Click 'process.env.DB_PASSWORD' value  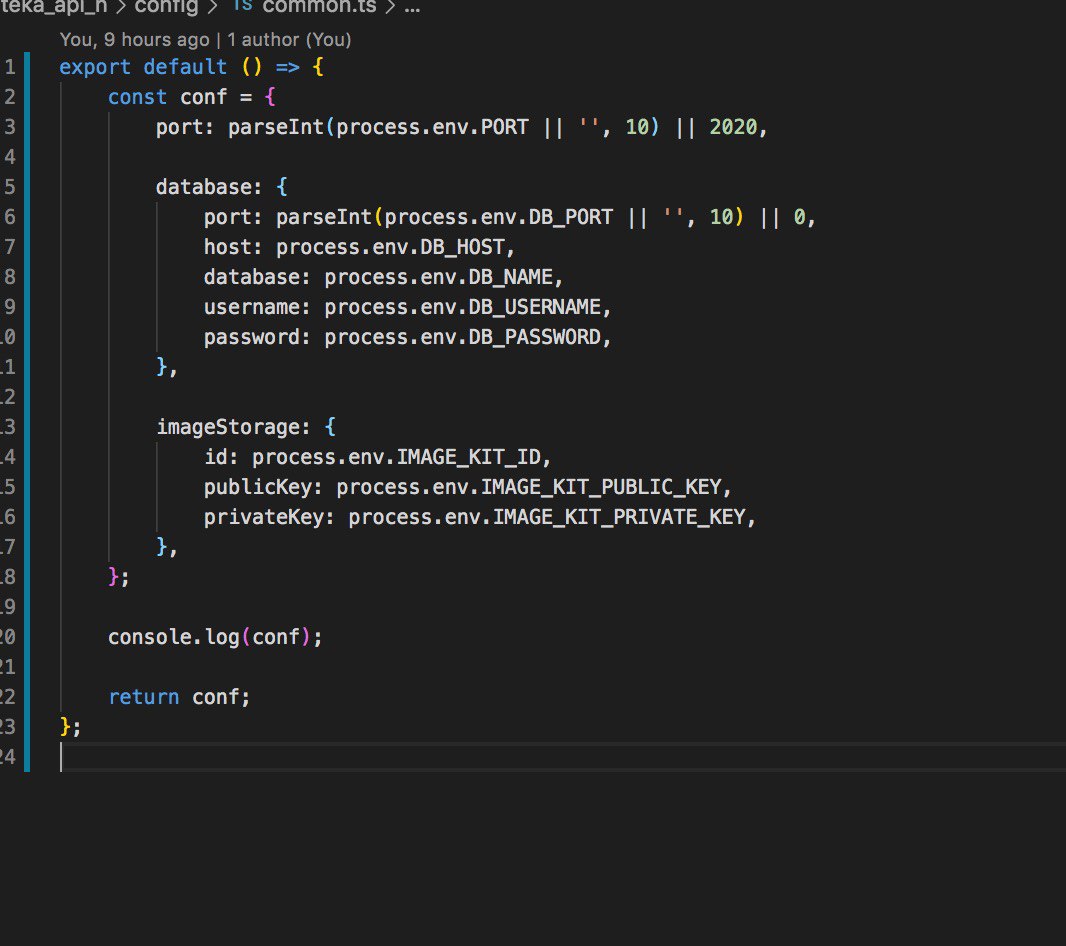coord(463,337)
